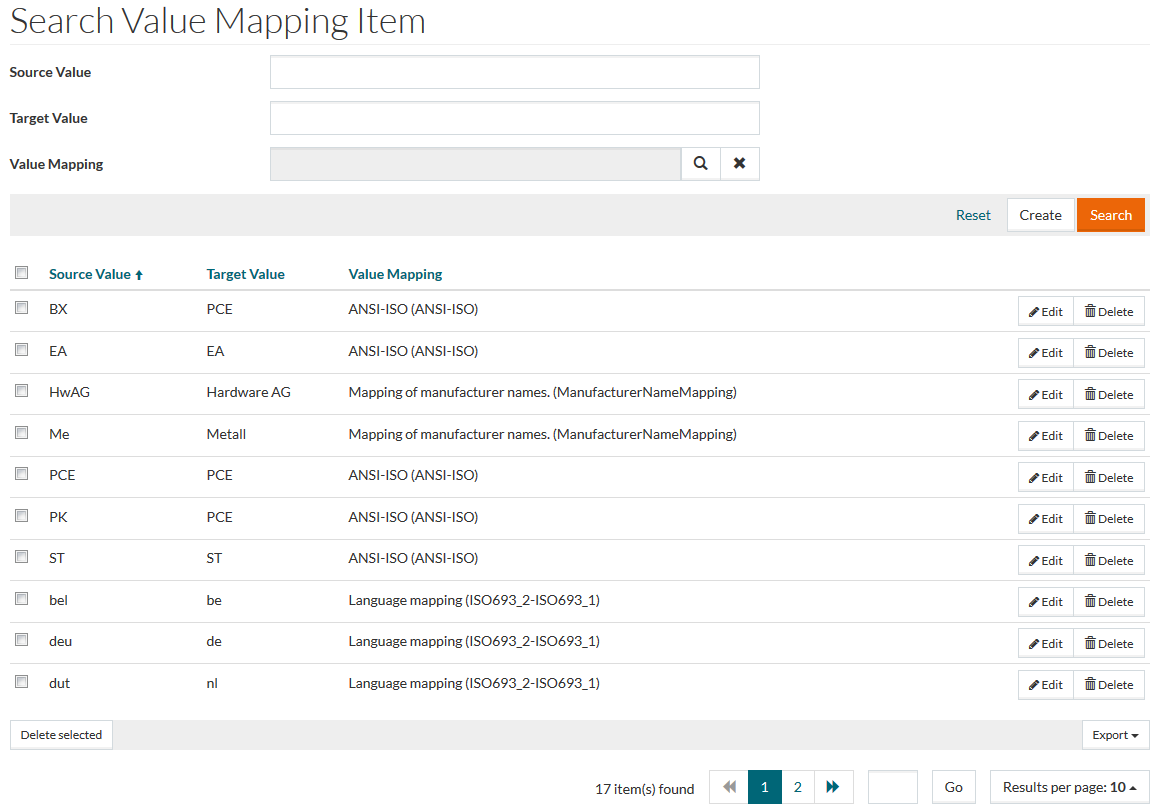Click the Create button

pyautogui.click(x=1040, y=215)
